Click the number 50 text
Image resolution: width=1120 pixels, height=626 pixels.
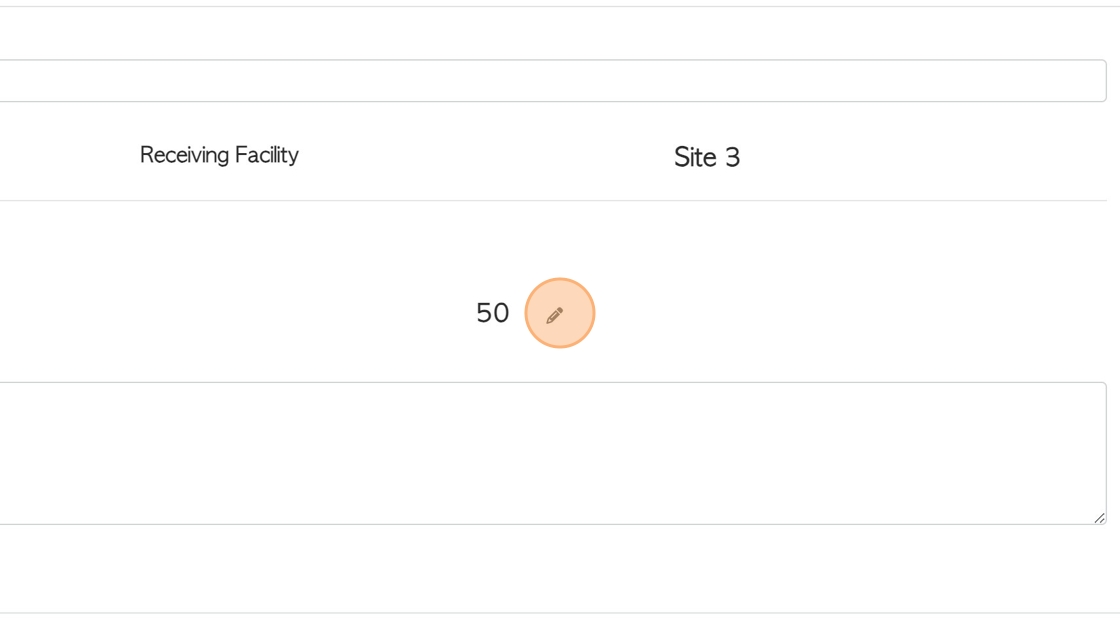(492, 313)
